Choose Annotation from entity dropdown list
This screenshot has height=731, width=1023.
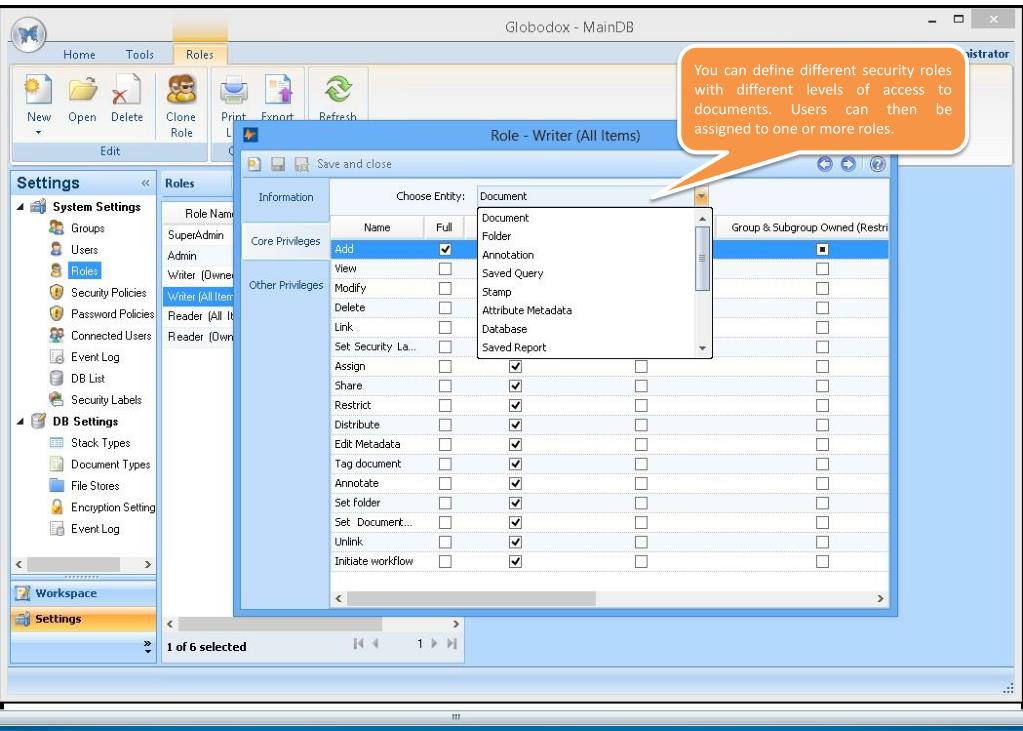(587, 255)
